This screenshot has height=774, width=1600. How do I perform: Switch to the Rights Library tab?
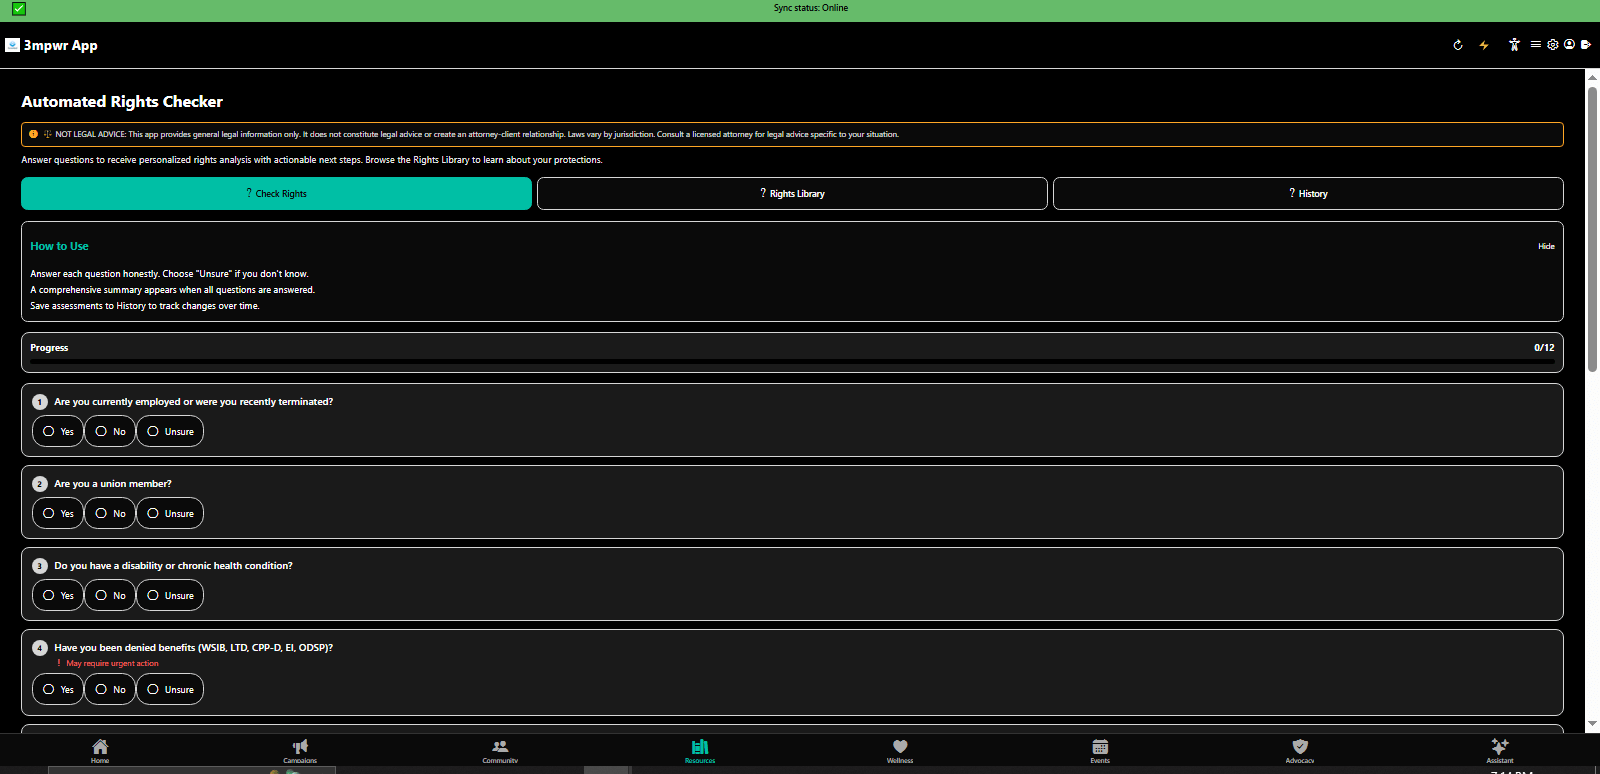point(792,193)
